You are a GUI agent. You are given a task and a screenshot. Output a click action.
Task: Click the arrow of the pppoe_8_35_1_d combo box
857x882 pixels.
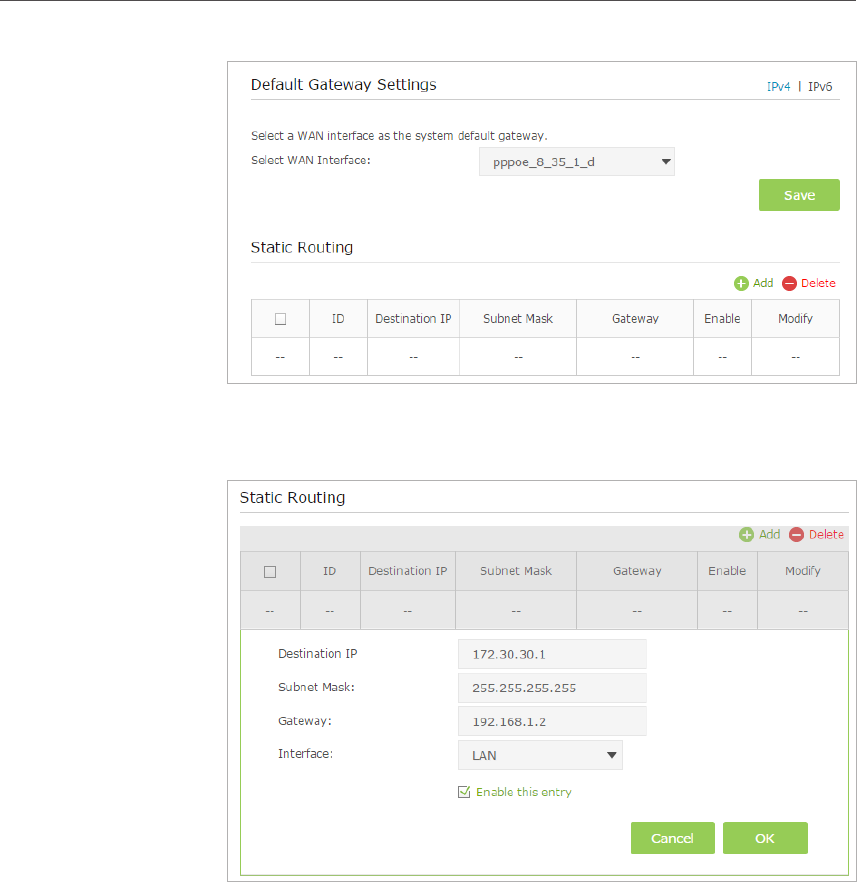pyautogui.click(x=663, y=162)
